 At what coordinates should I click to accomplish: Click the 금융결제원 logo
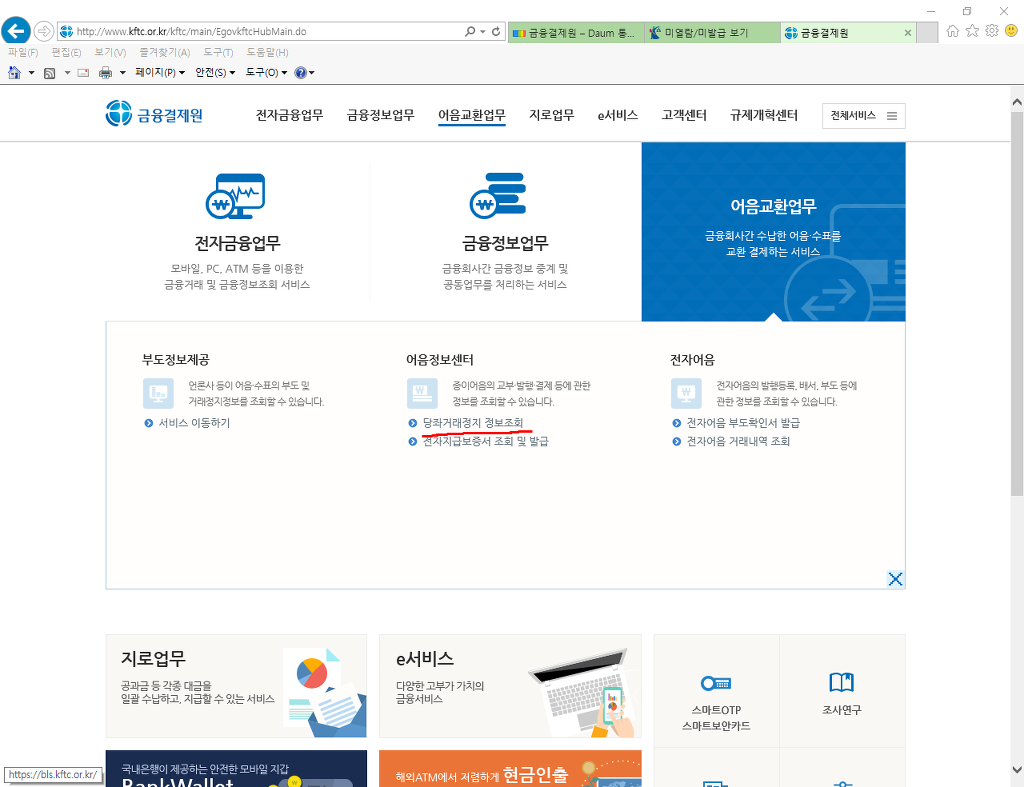pyautogui.click(x=154, y=114)
